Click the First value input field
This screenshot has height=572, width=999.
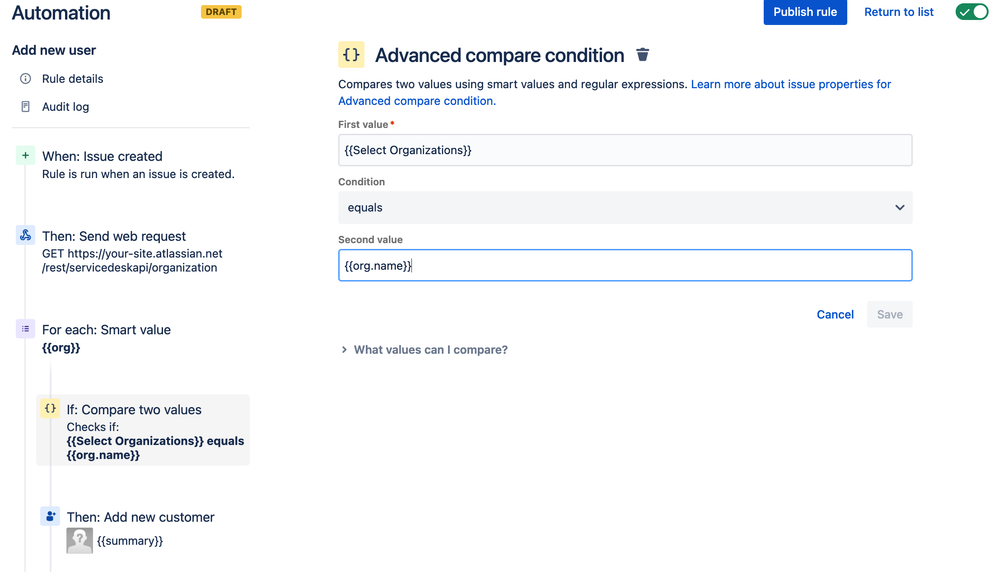(625, 150)
